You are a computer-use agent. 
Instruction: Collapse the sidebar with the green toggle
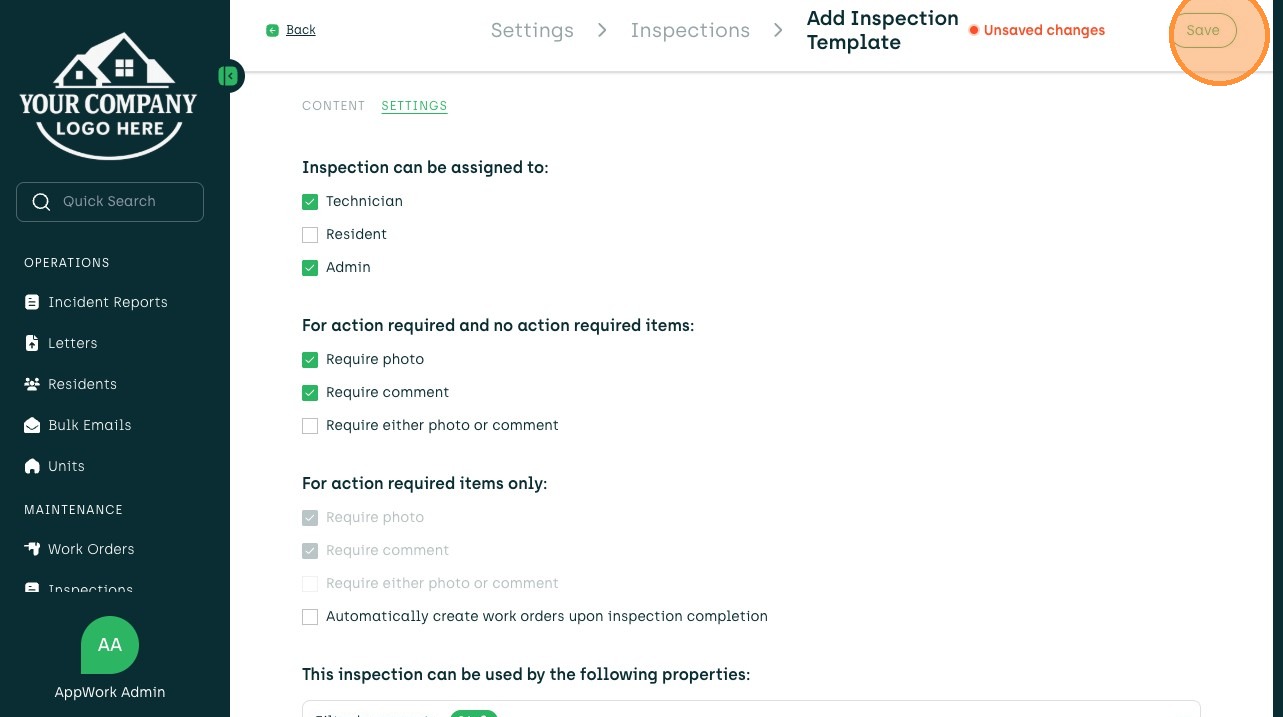point(229,75)
